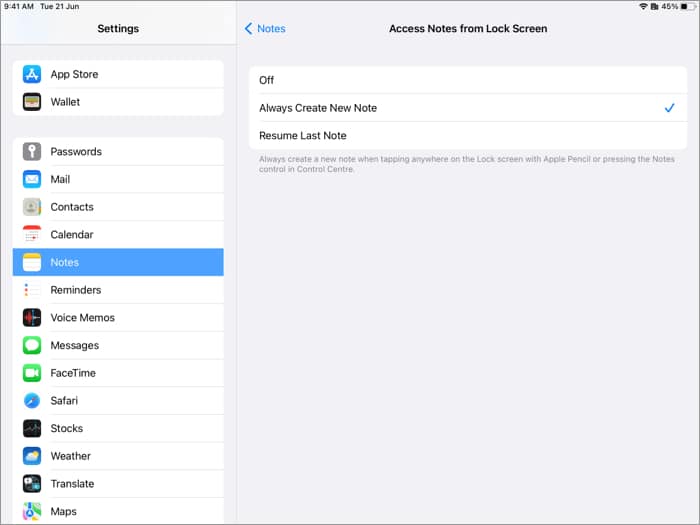The height and width of the screenshot is (525, 700).
Task: Open the Voice Memos icon
Action: tap(32, 318)
